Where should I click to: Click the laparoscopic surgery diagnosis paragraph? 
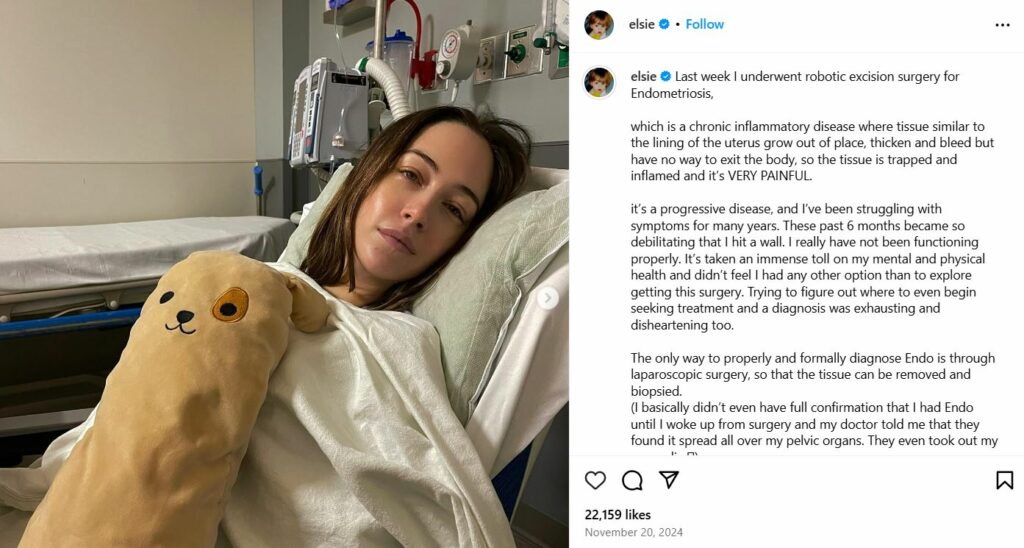(813, 374)
